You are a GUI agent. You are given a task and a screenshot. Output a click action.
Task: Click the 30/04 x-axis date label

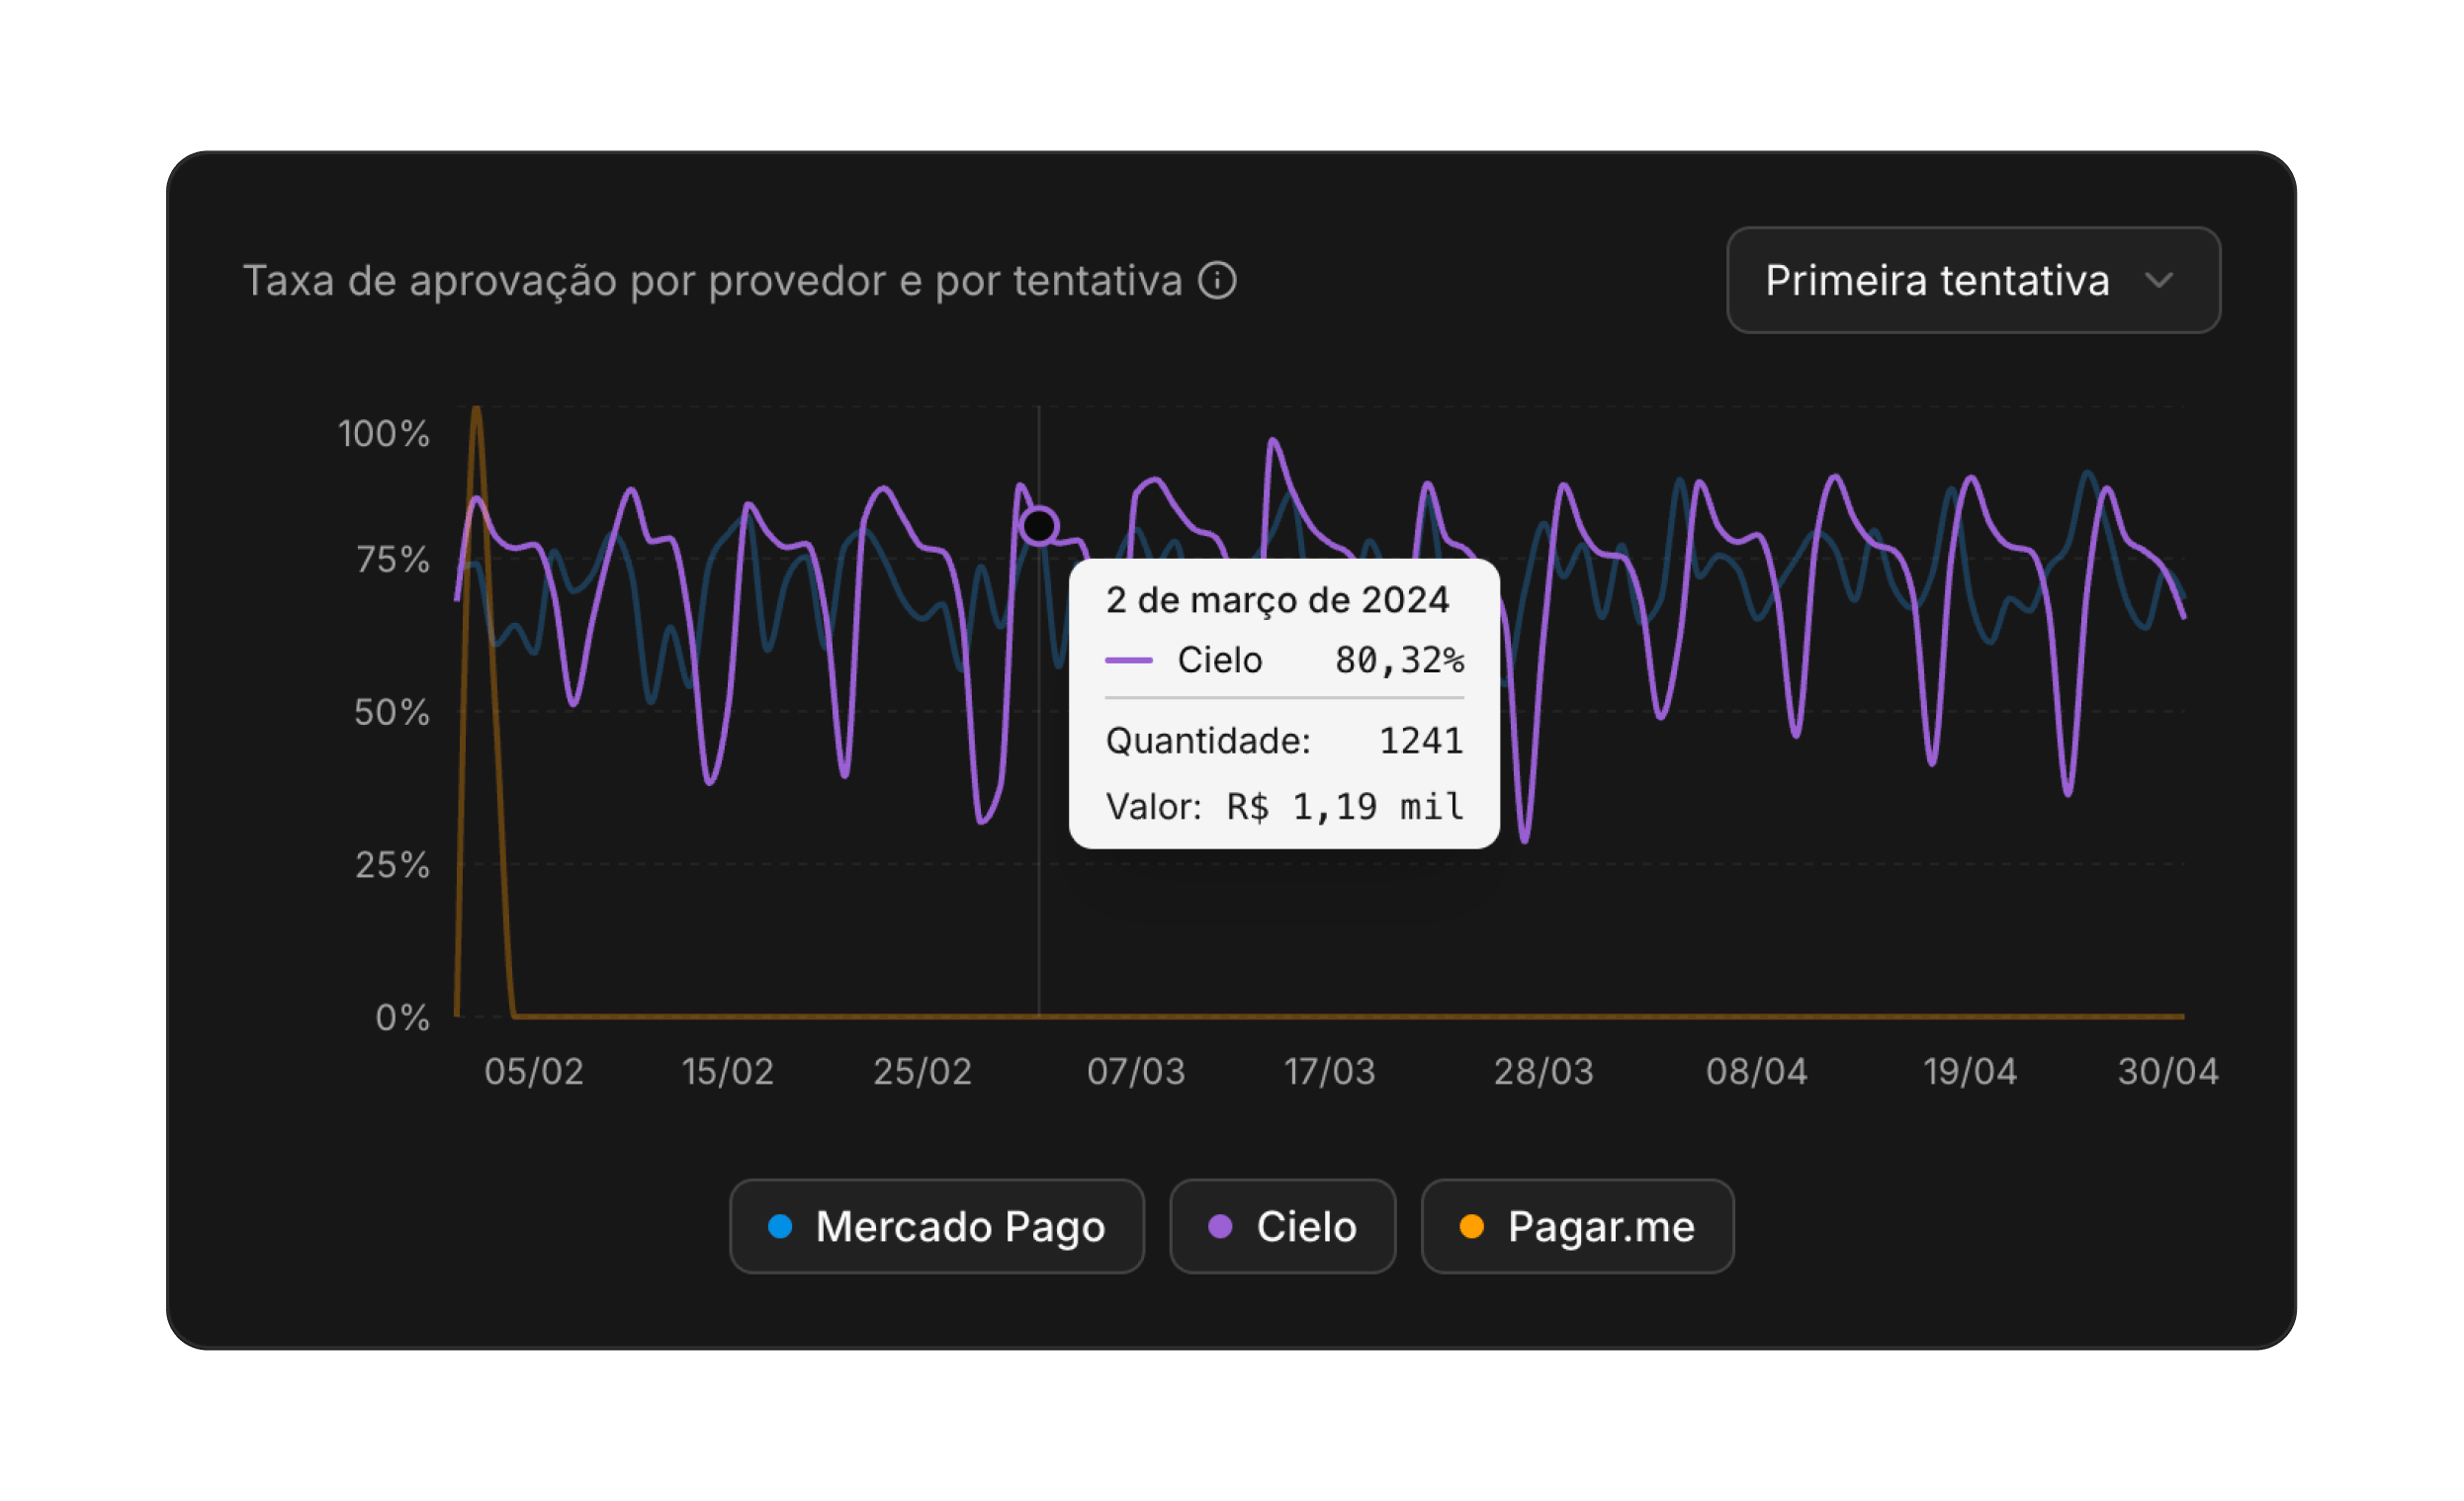(x=2168, y=1072)
